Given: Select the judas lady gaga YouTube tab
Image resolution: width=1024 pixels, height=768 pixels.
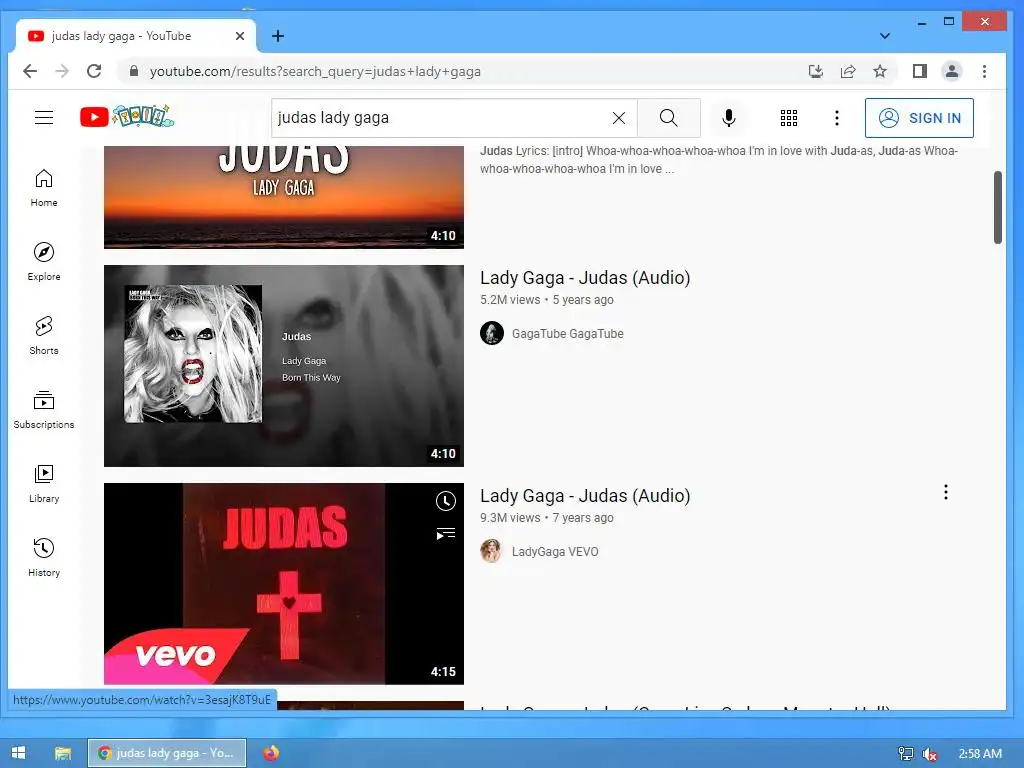Looking at the screenshot, I should [x=136, y=36].
